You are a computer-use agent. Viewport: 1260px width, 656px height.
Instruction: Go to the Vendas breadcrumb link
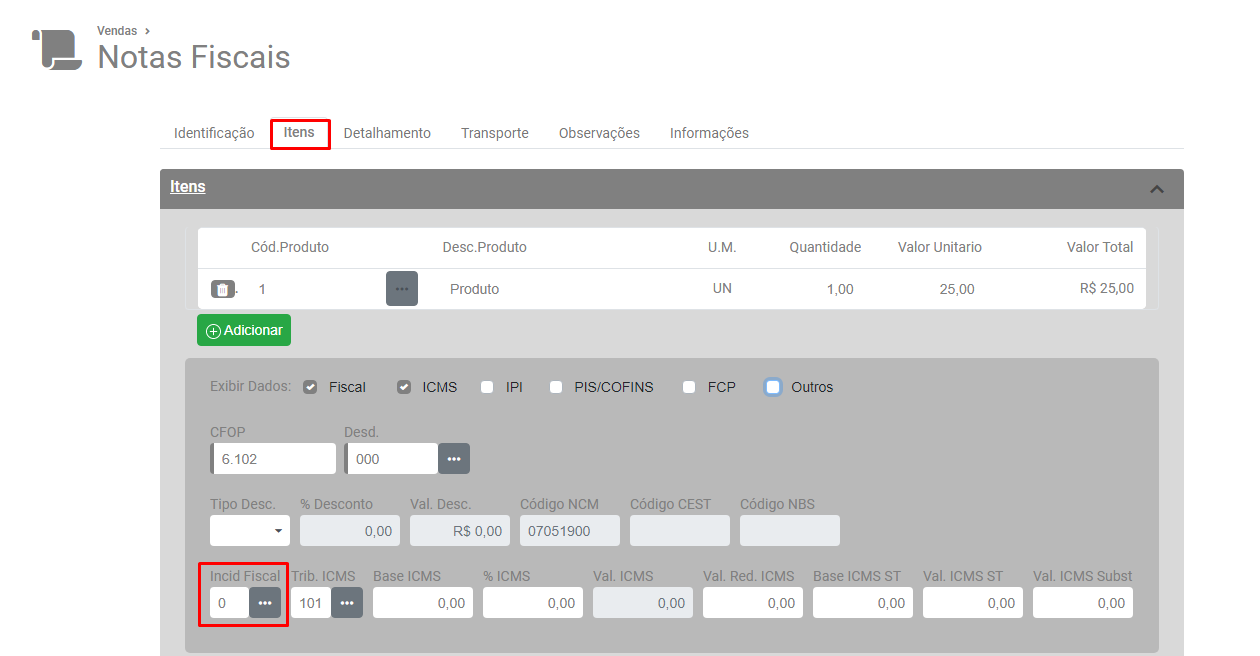pos(117,31)
